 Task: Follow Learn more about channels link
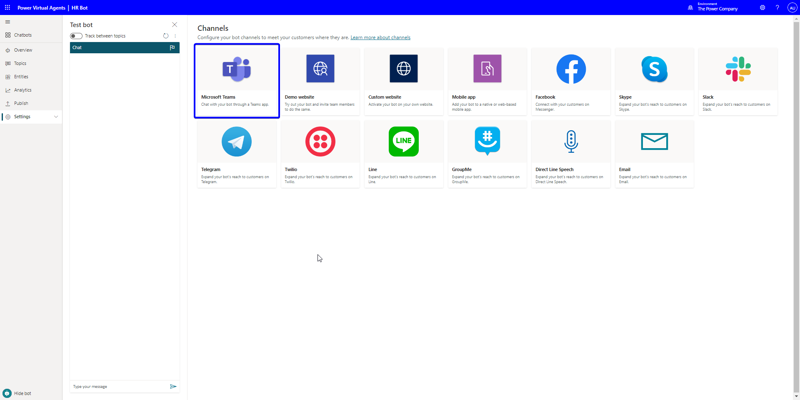click(x=380, y=38)
